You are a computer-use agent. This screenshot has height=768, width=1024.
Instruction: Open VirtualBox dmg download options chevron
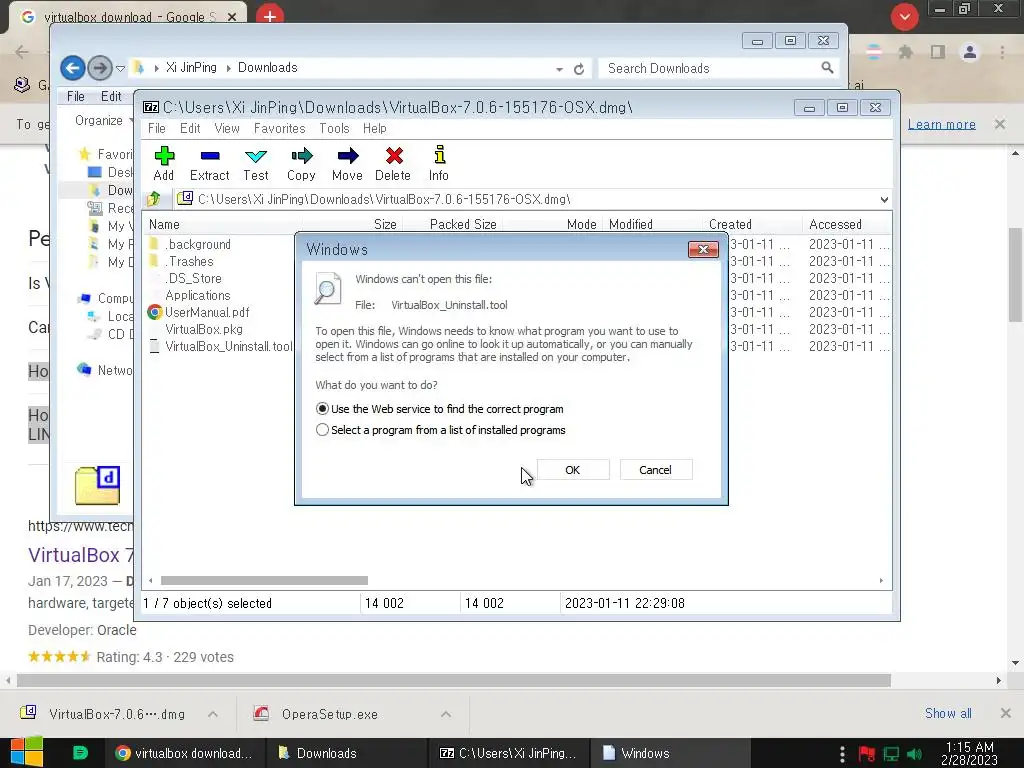213,714
